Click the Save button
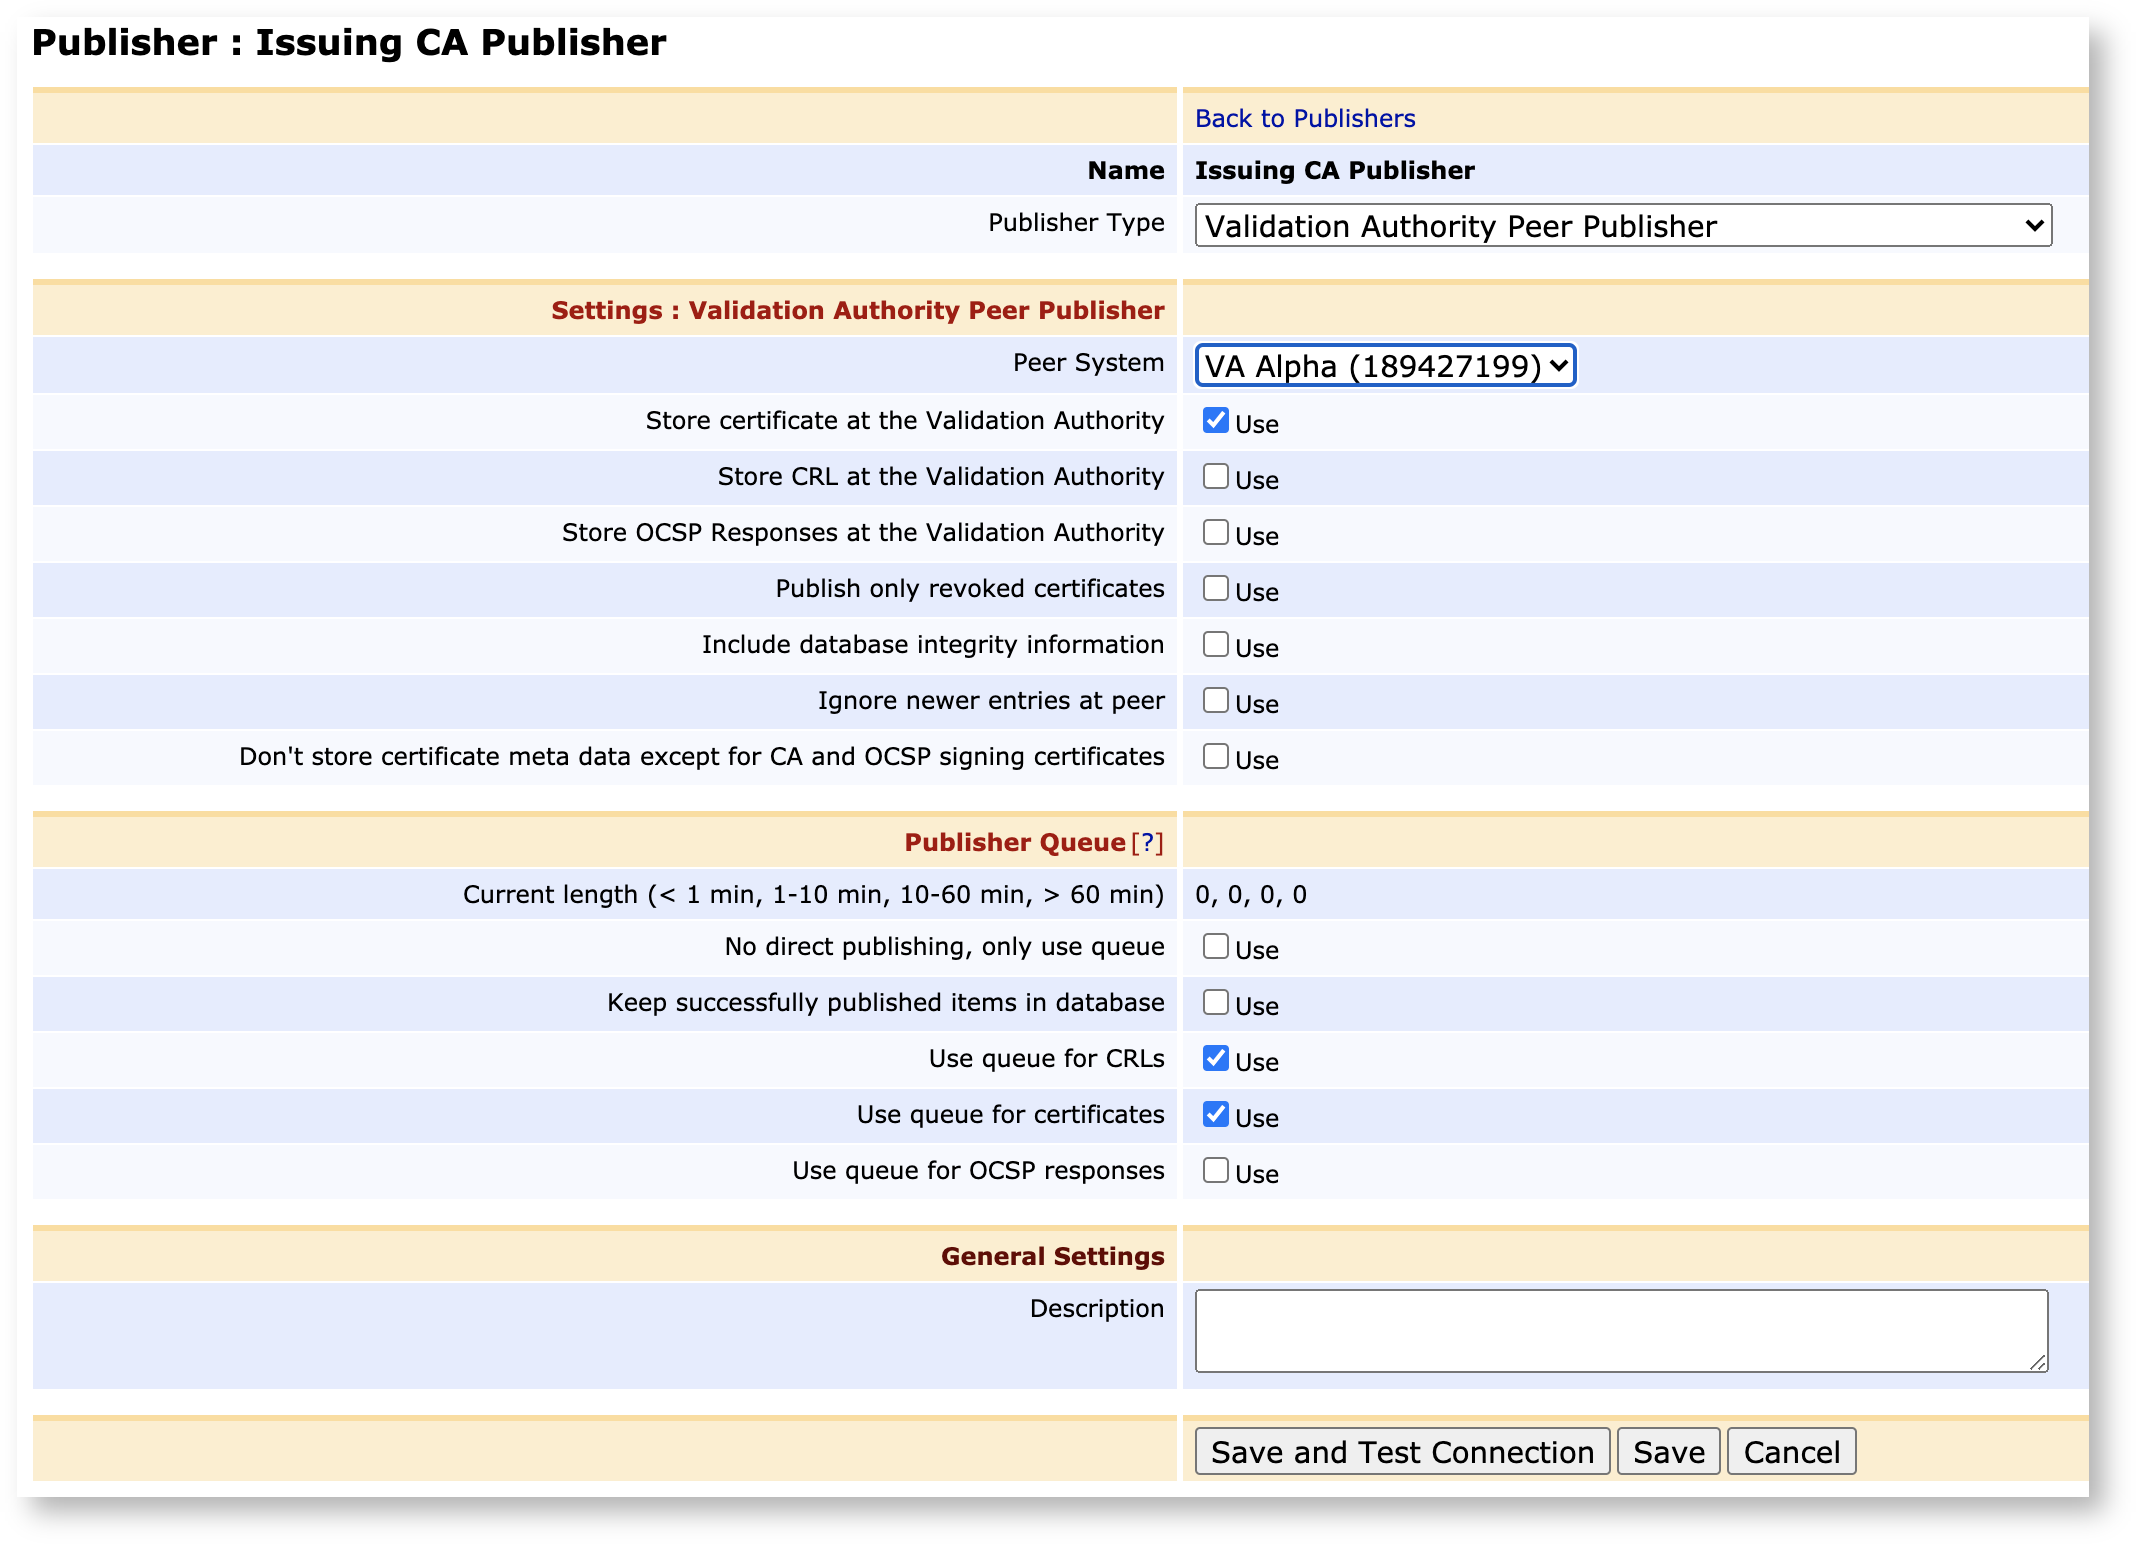The image size is (2137, 1545). [x=1668, y=1452]
